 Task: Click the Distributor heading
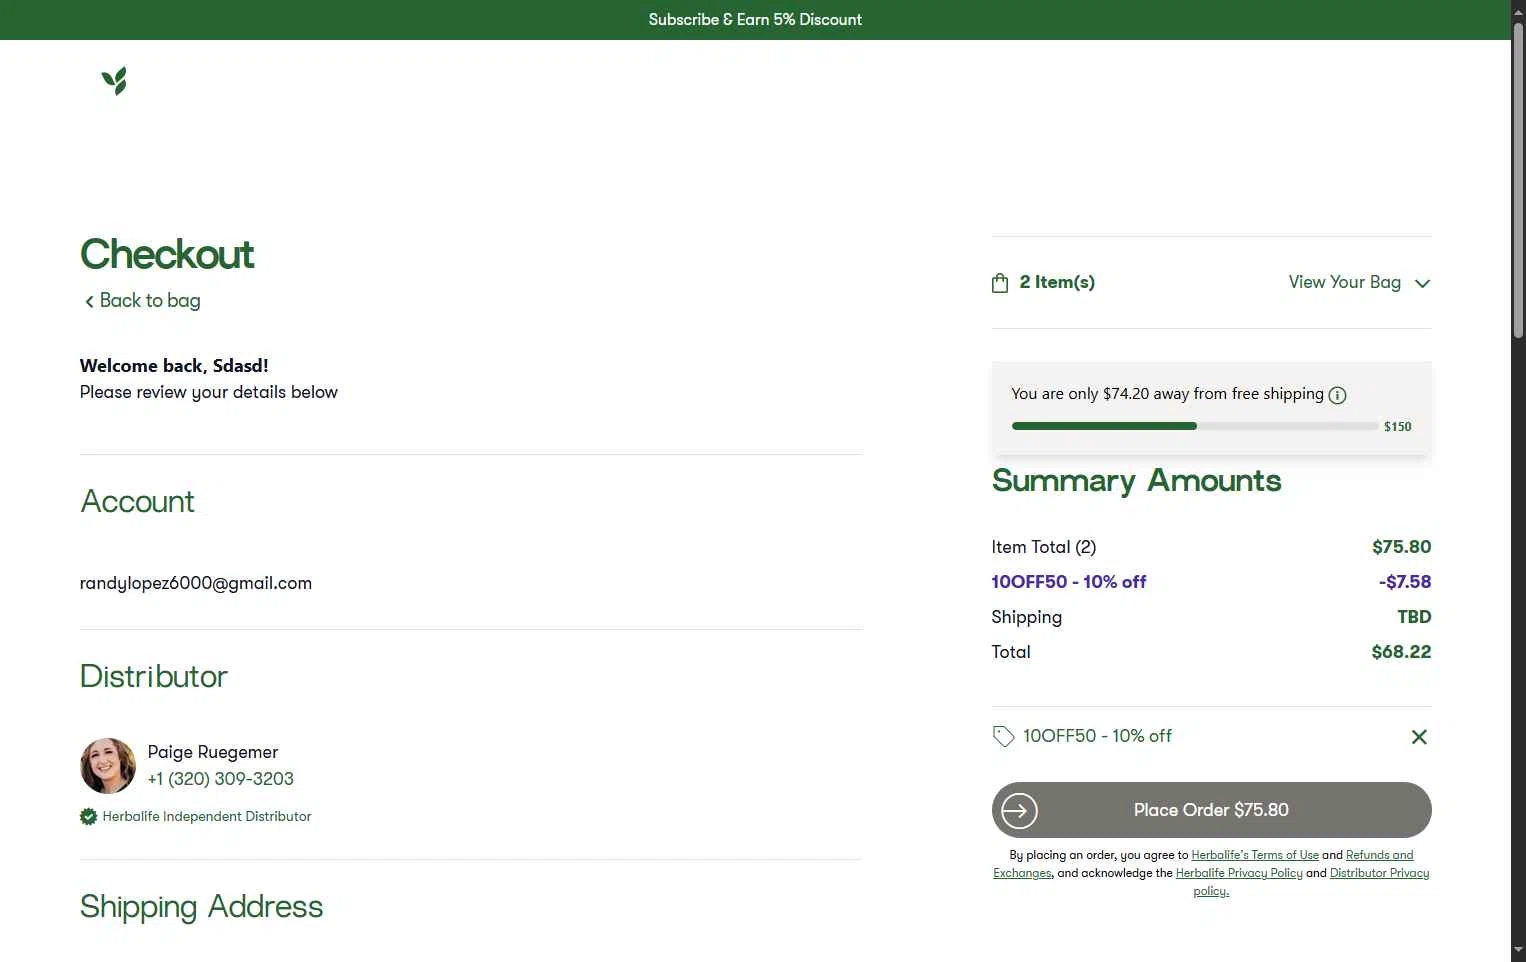[x=154, y=677]
